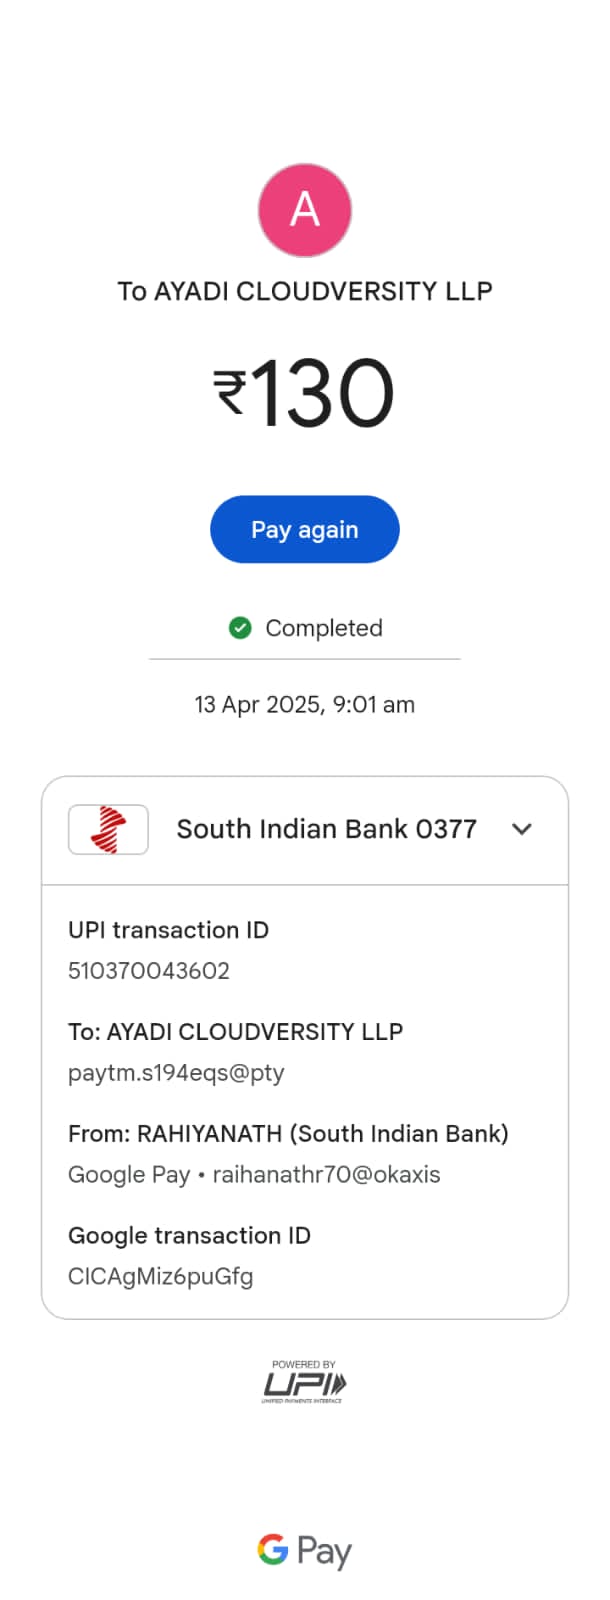Select UPI transaction number 510370043602

tap(149, 971)
